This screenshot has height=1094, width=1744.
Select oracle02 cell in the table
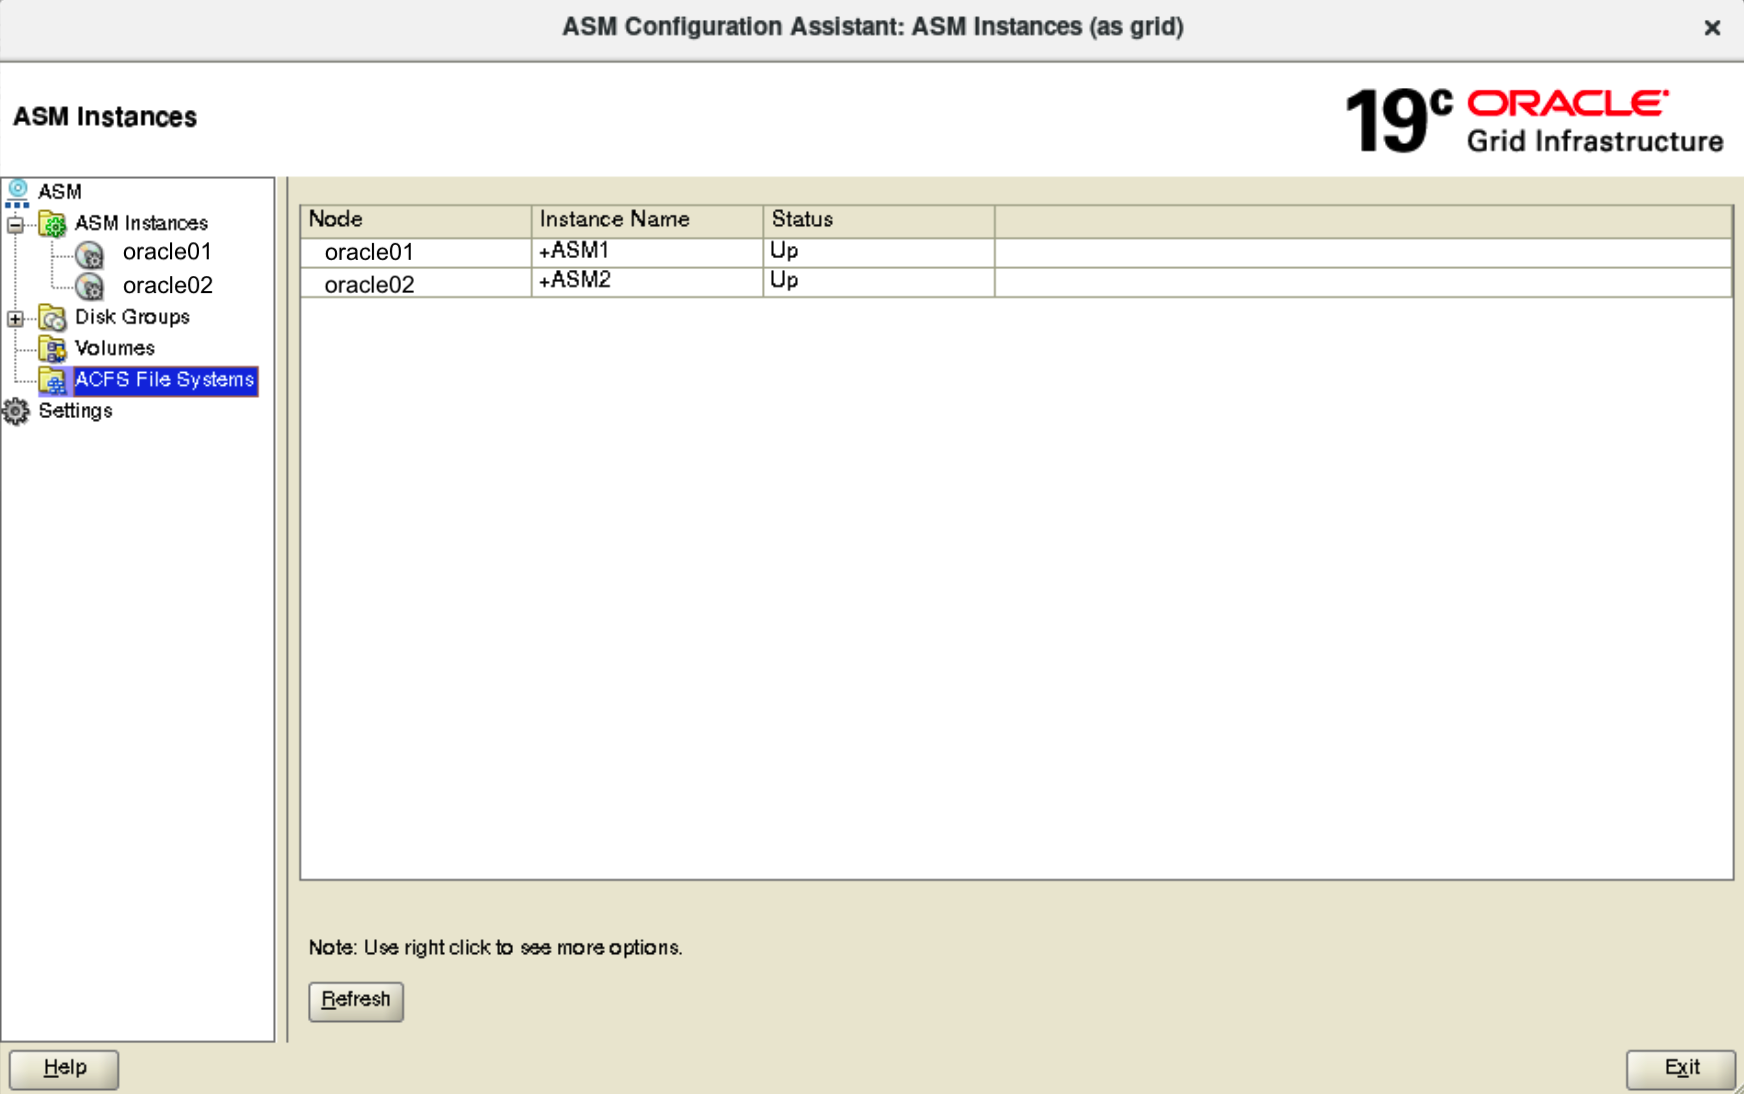(x=415, y=284)
